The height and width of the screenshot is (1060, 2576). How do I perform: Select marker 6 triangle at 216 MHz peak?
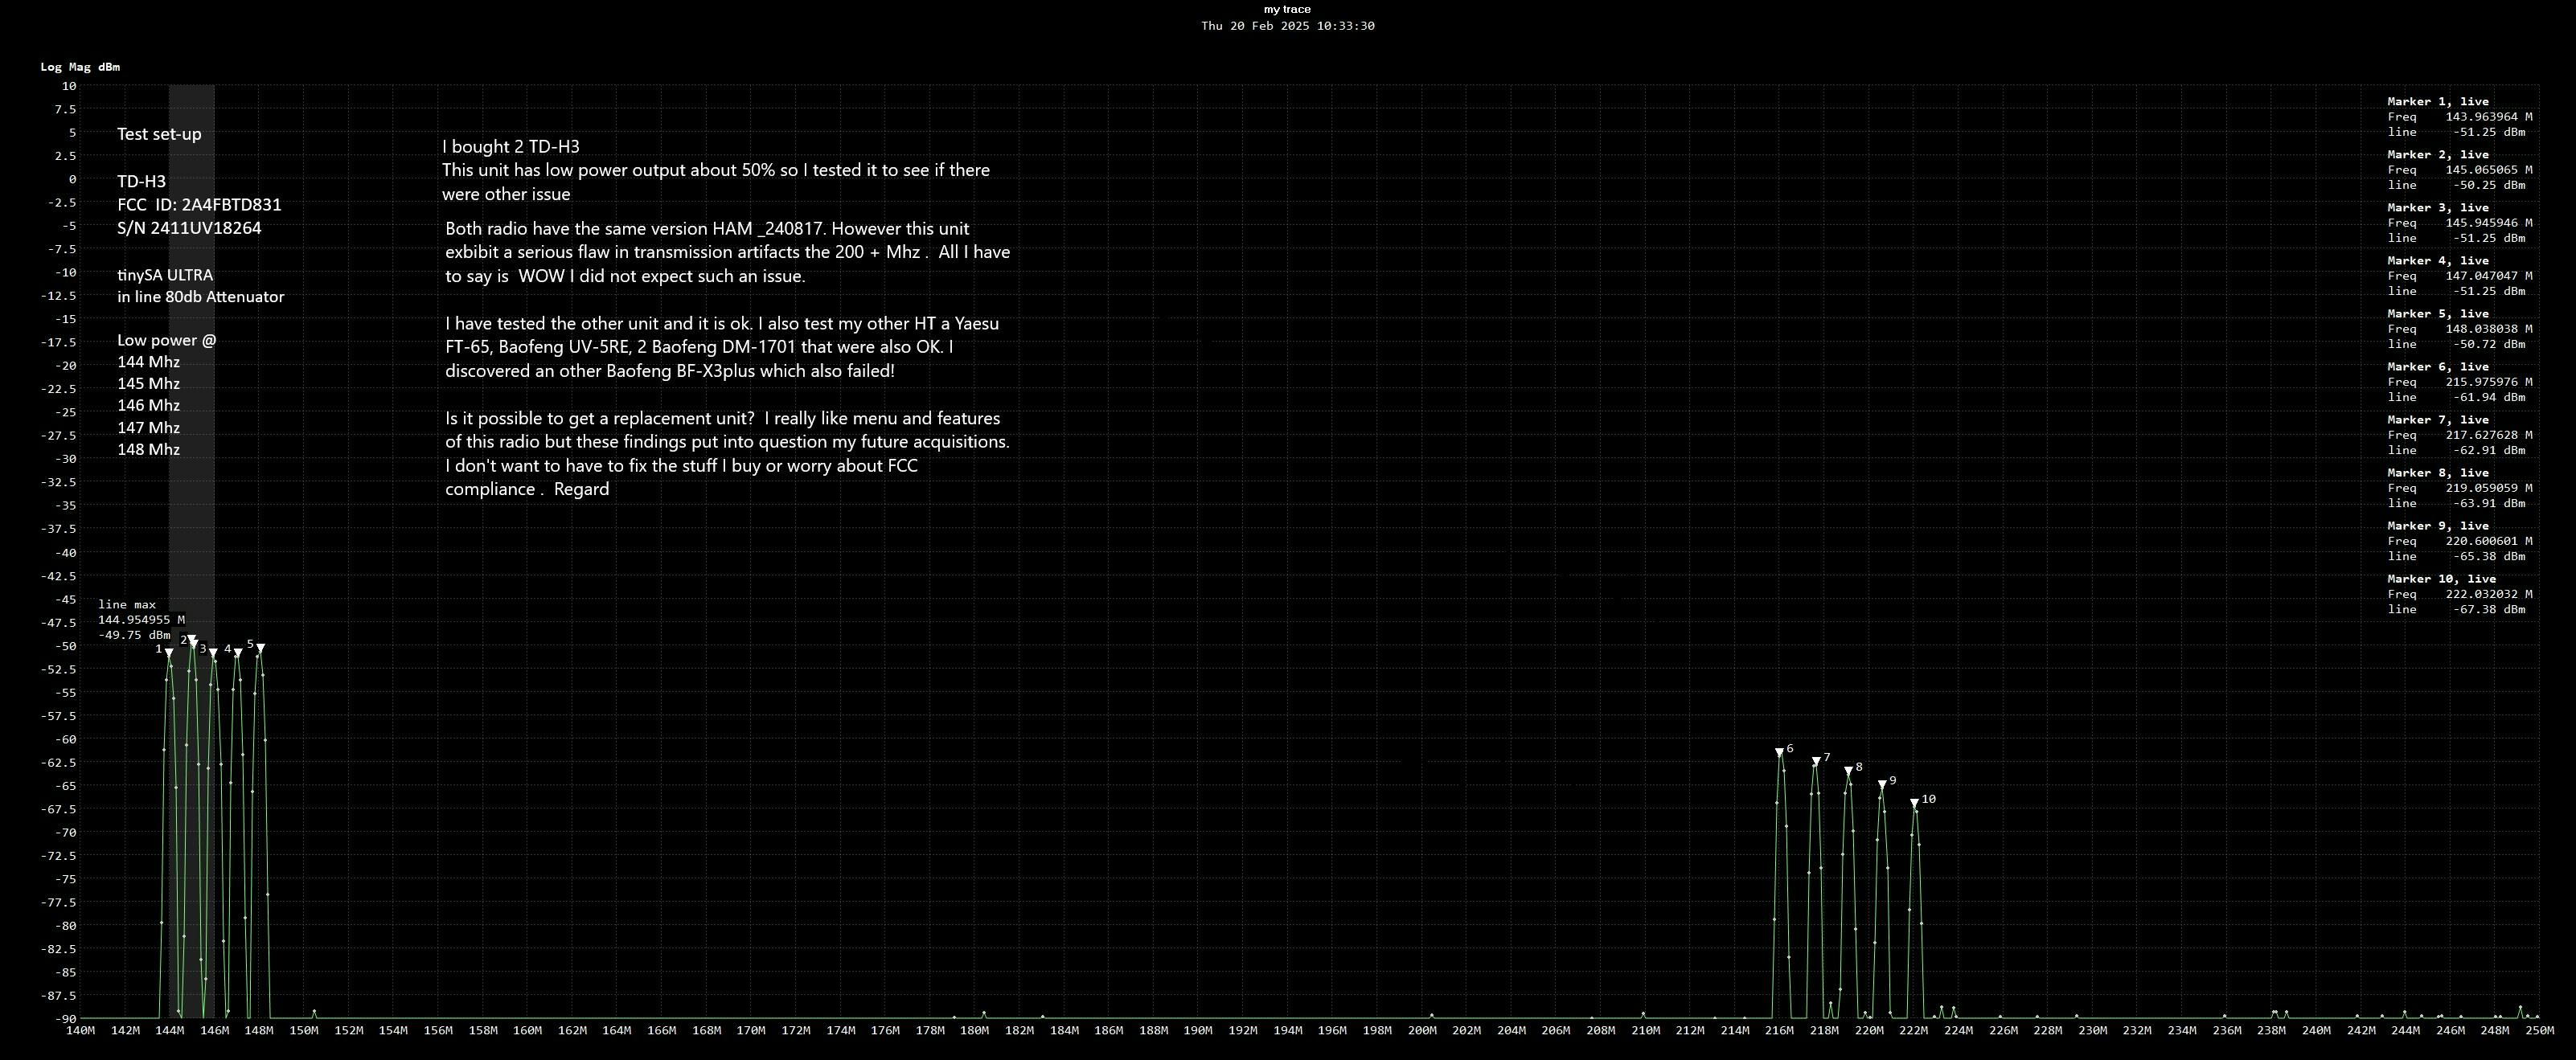(x=1779, y=752)
